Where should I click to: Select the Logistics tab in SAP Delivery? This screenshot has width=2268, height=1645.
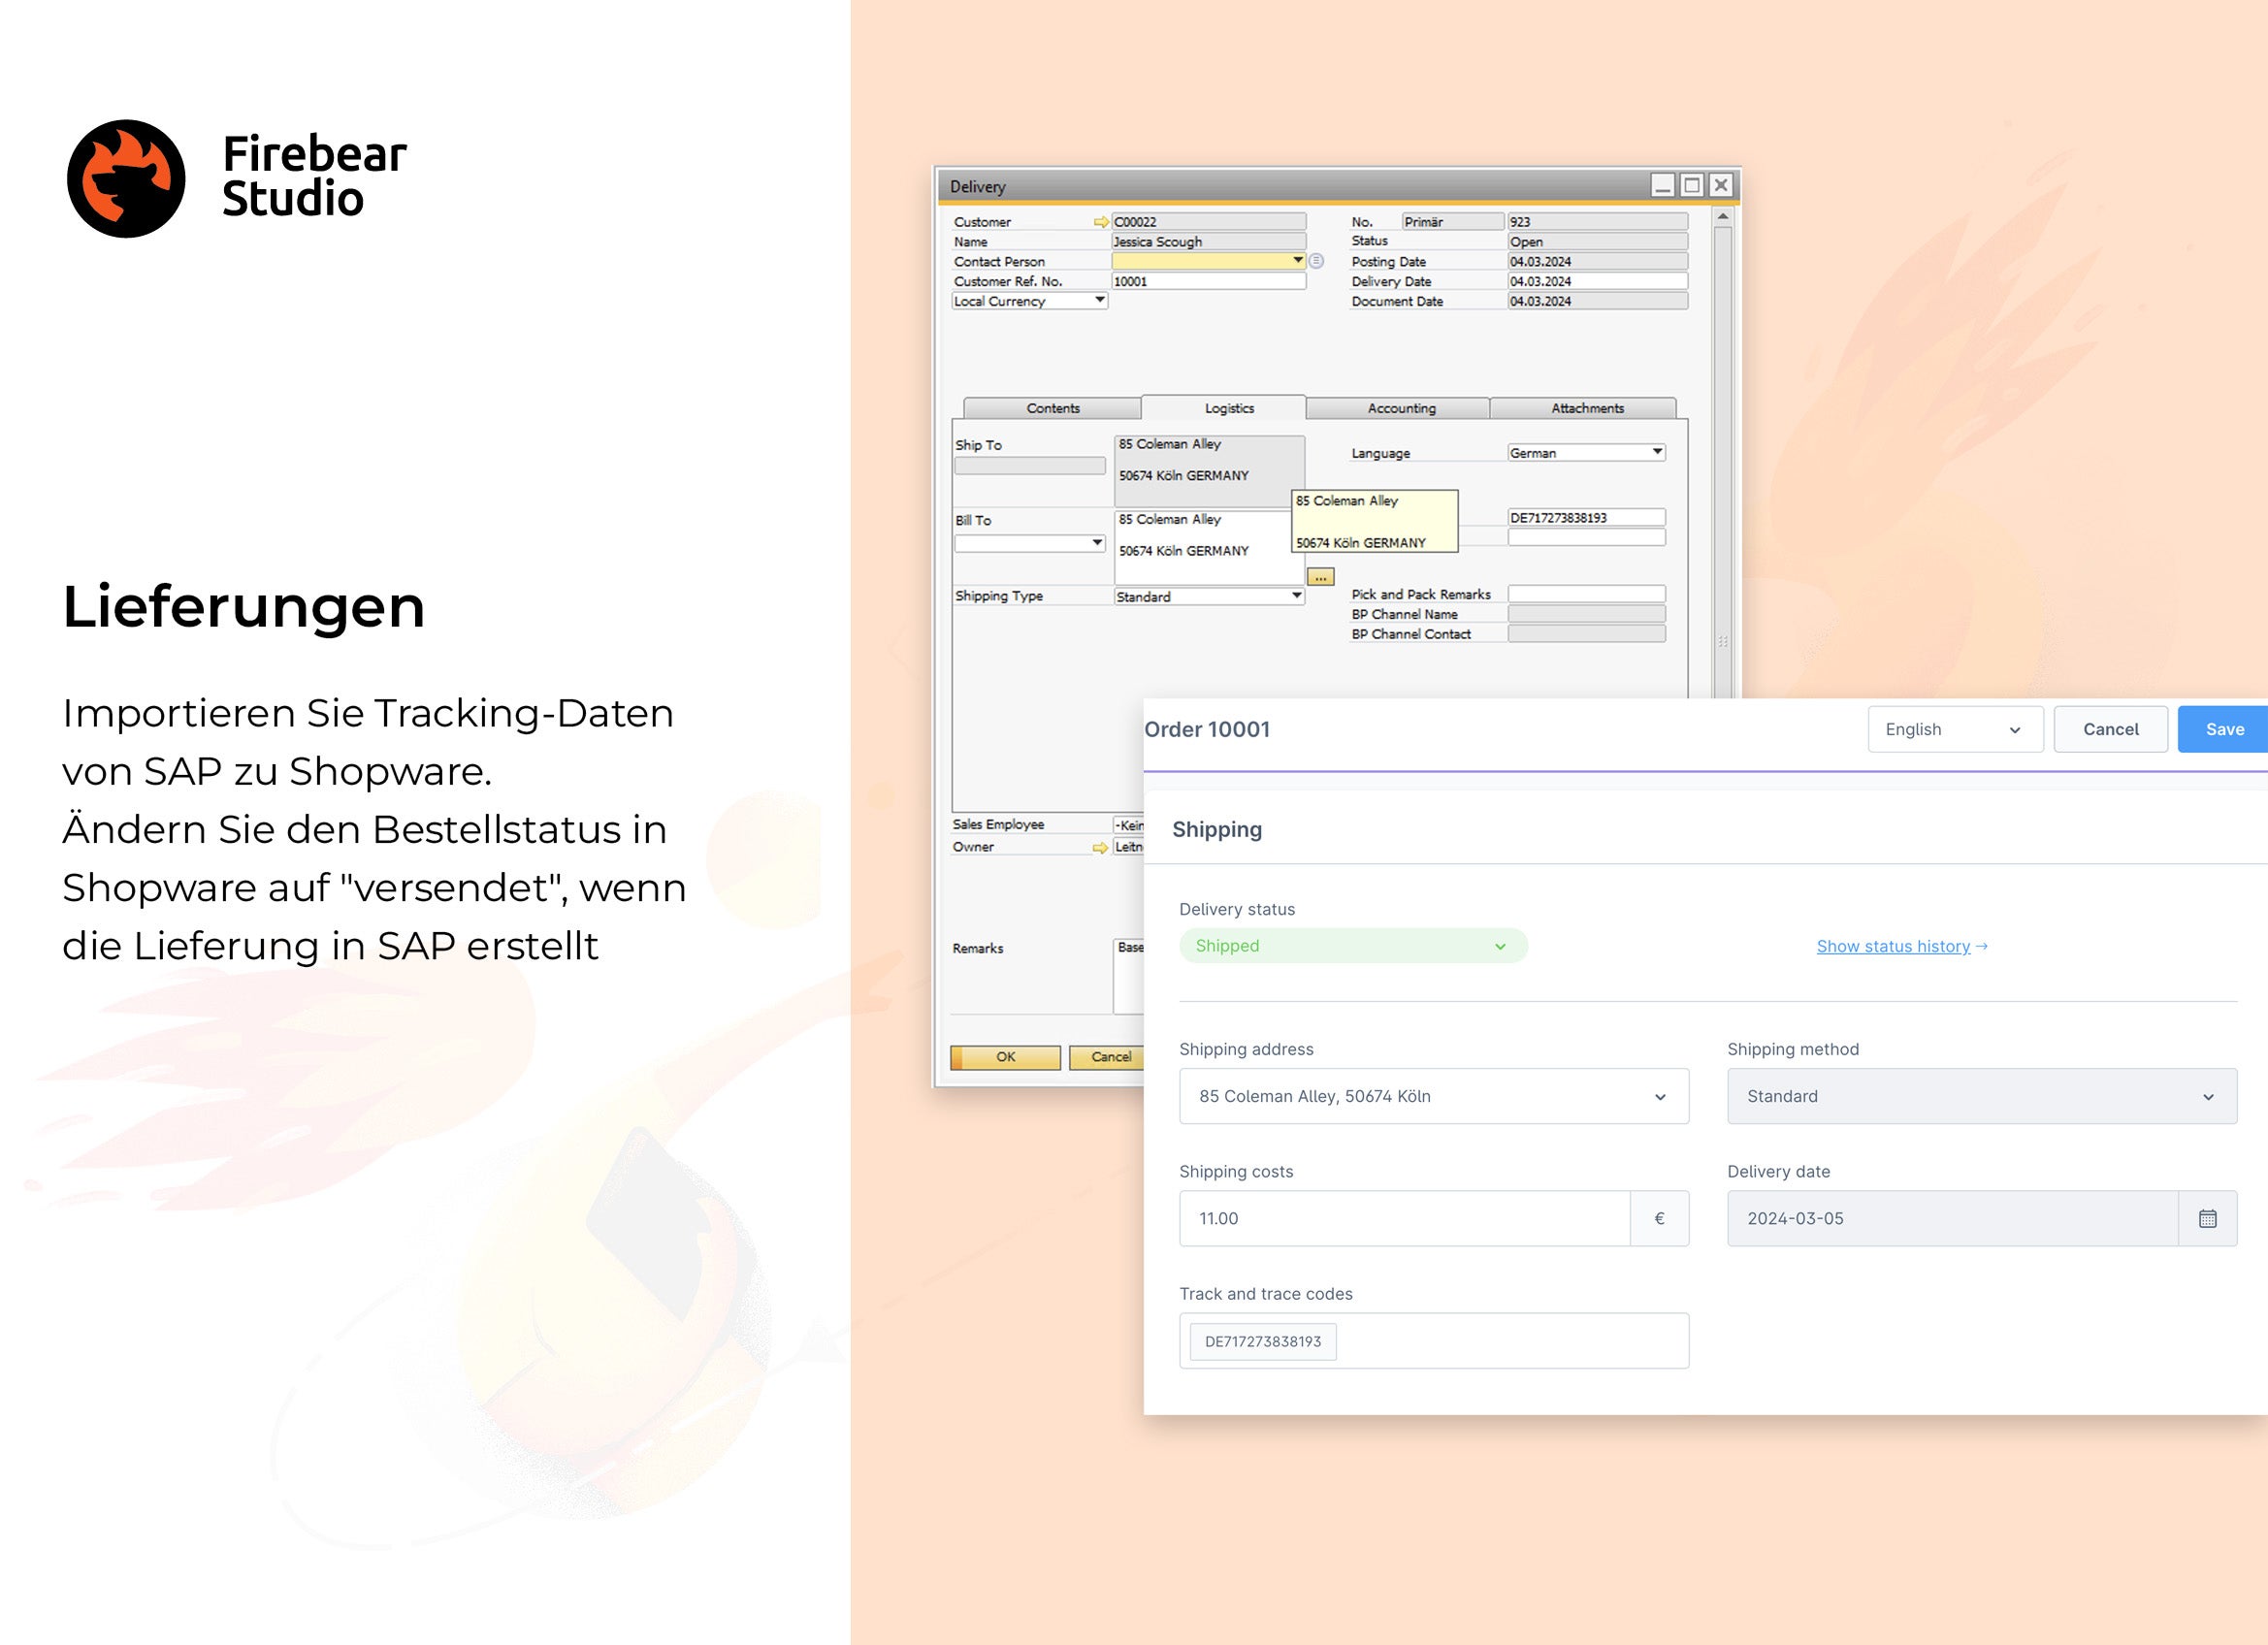point(1227,406)
